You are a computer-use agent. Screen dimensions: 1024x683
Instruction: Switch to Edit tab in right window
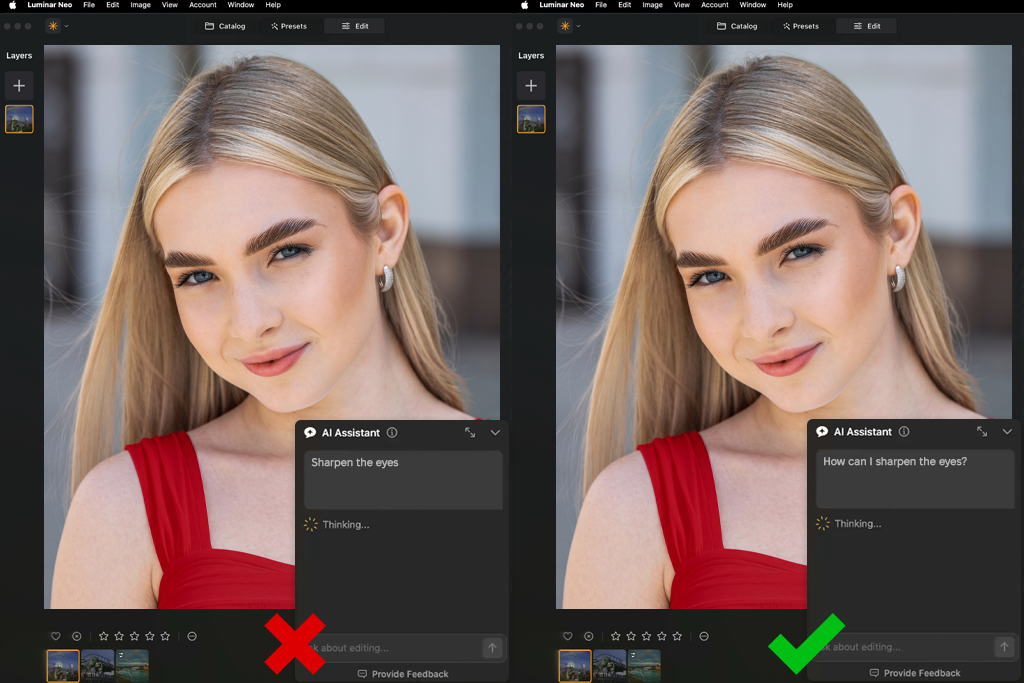867,26
